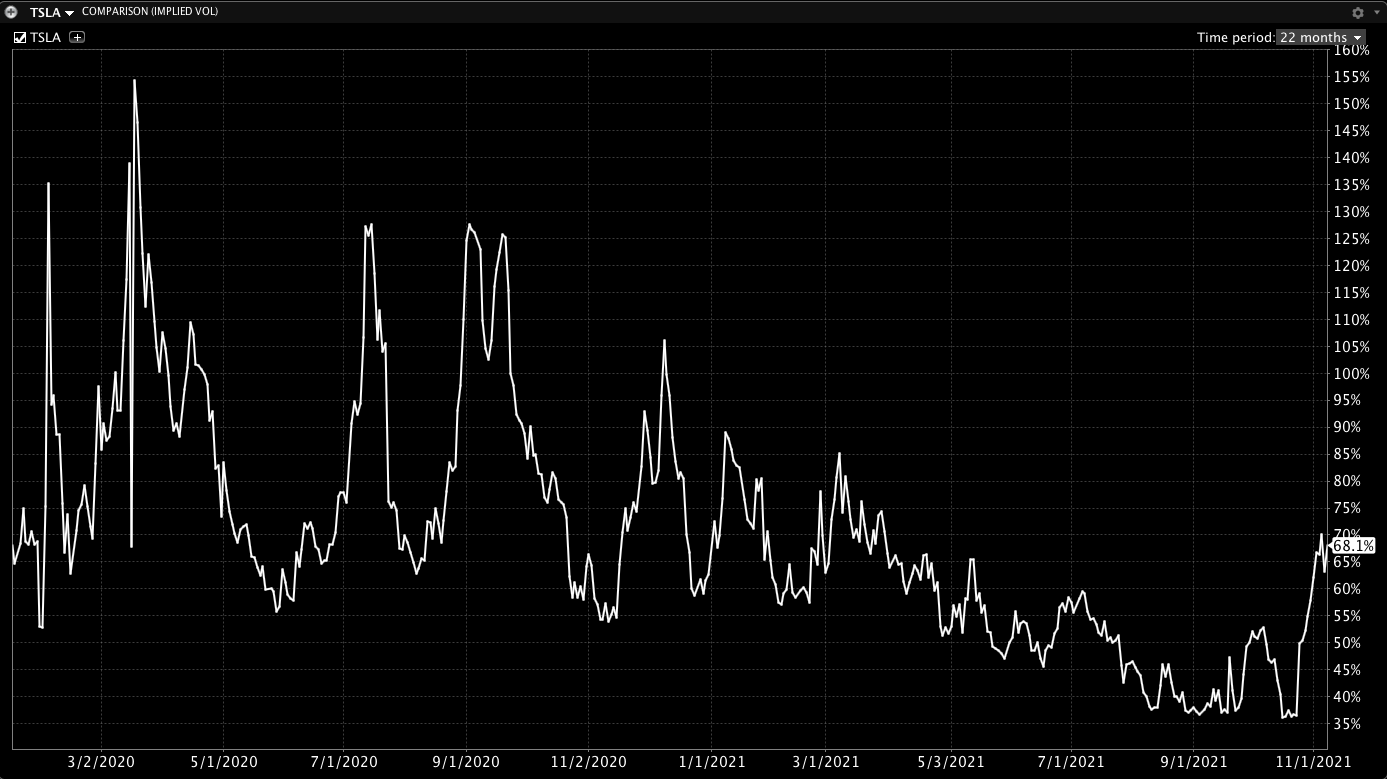
Task: Click the 155% y-axis label
Action: 1352,77
